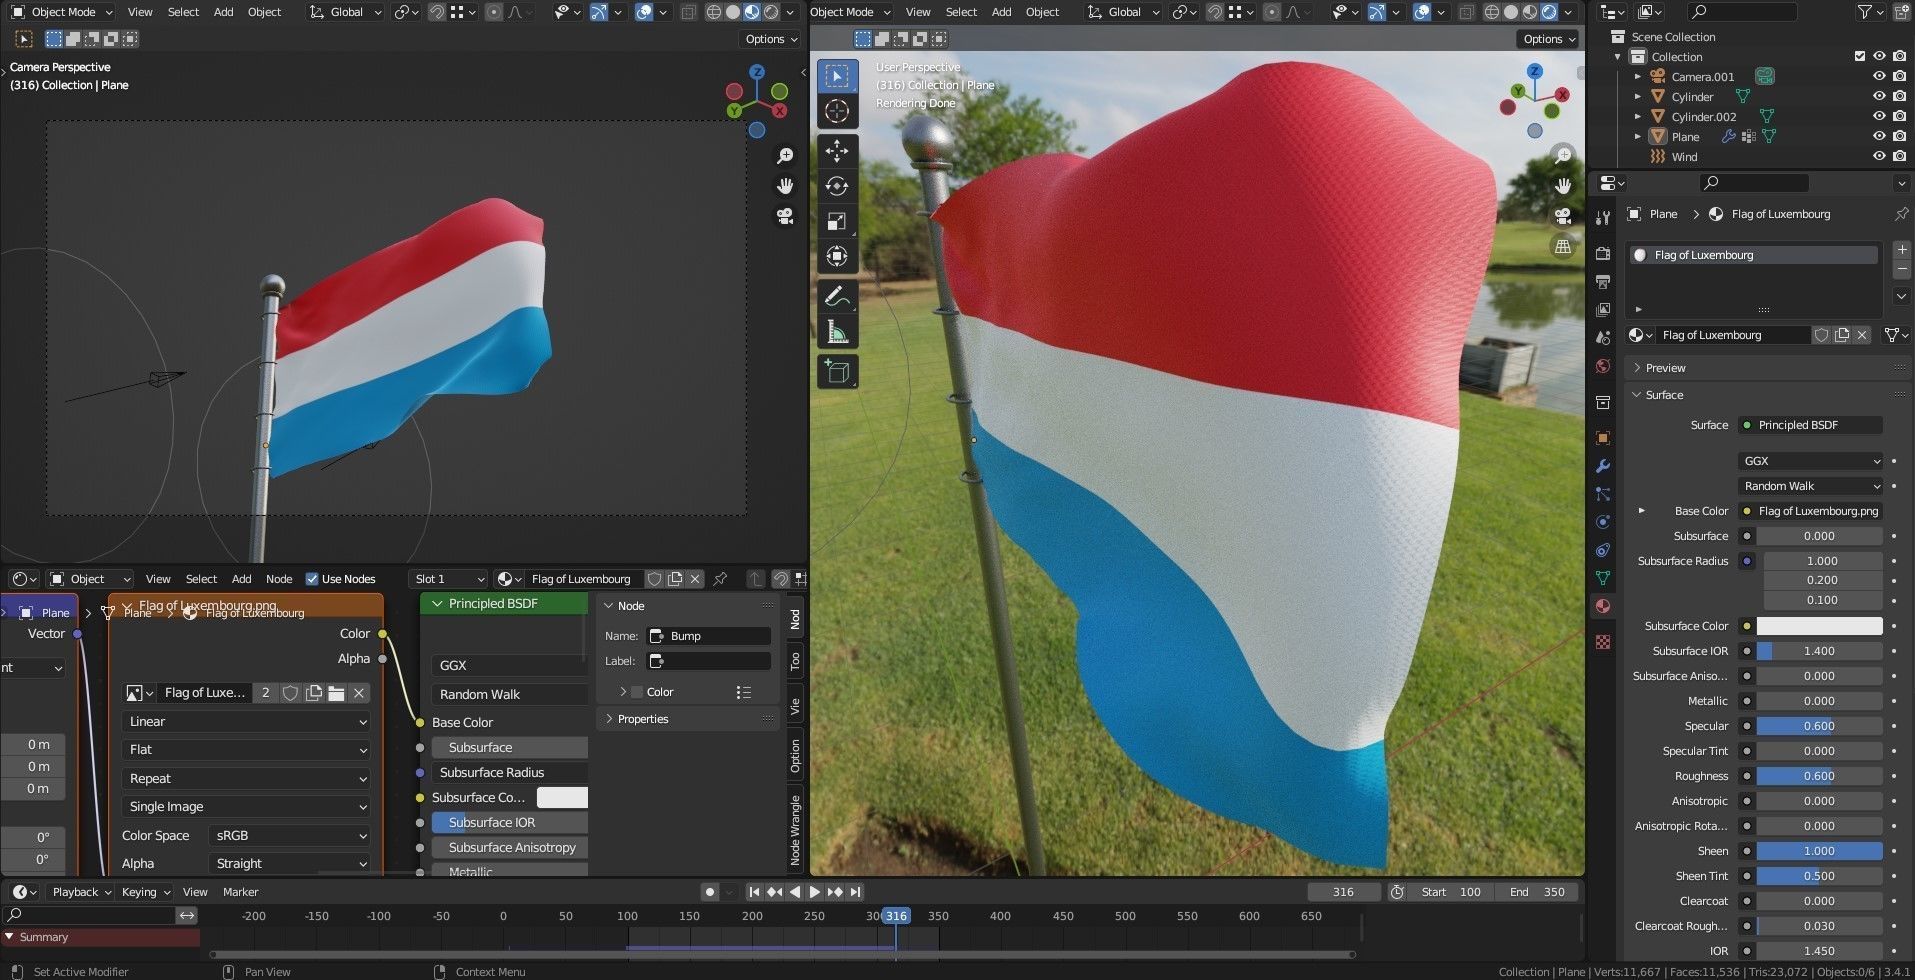This screenshot has width=1915, height=980.
Task: Select the Move tool in the viewport toolbar
Action: (837, 151)
